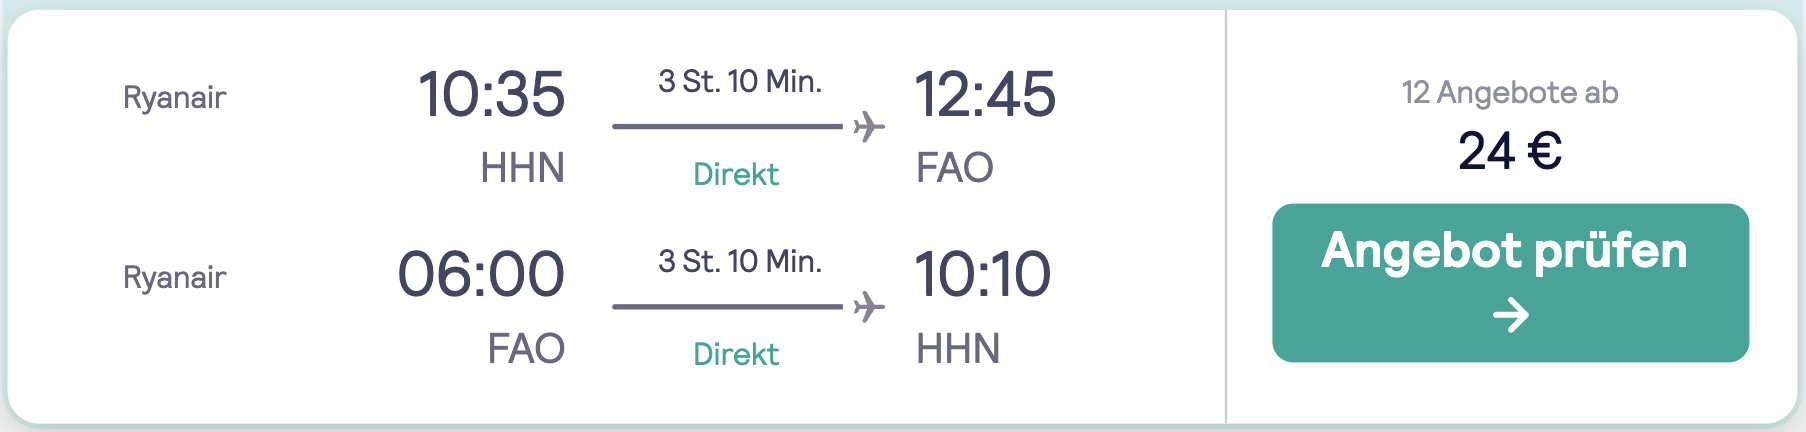Select the return Ryanair airline label
Image resolution: width=1806 pixels, height=432 pixels.
coord(175,278)
